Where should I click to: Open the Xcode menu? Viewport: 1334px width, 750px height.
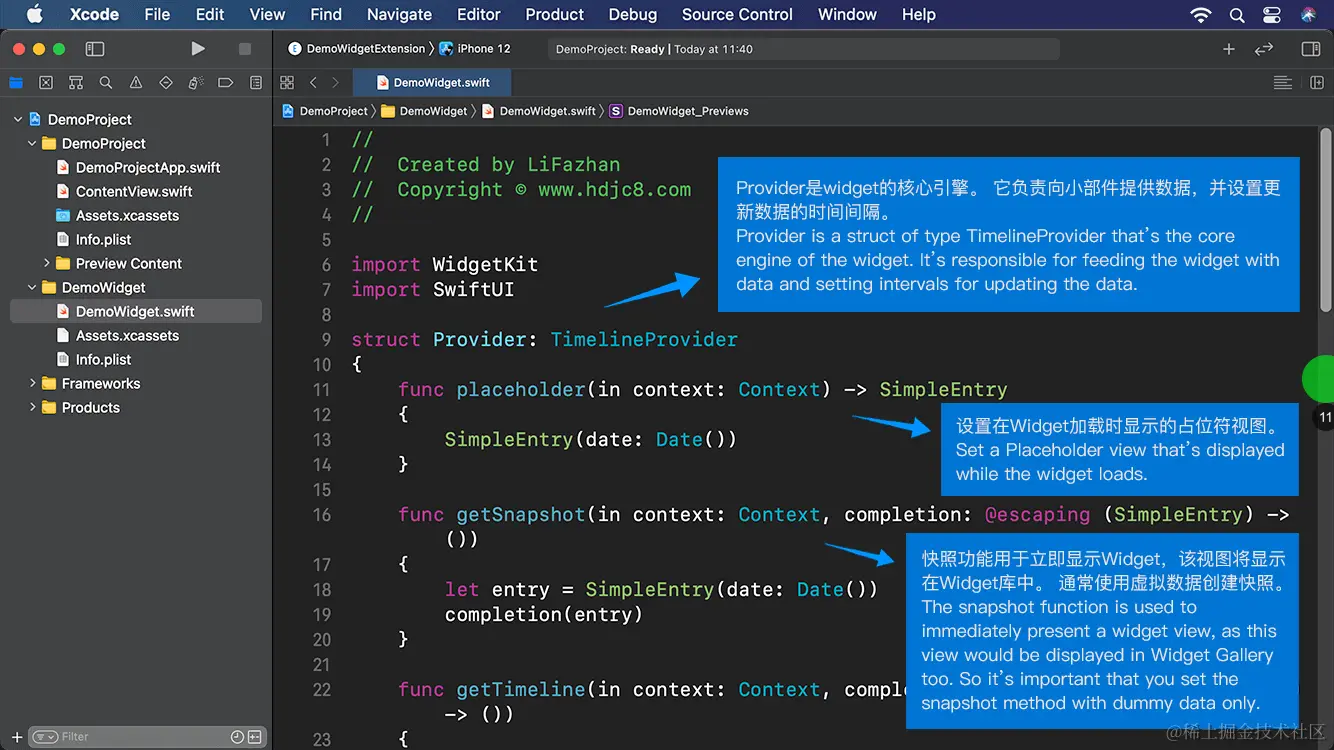(94, 14)
